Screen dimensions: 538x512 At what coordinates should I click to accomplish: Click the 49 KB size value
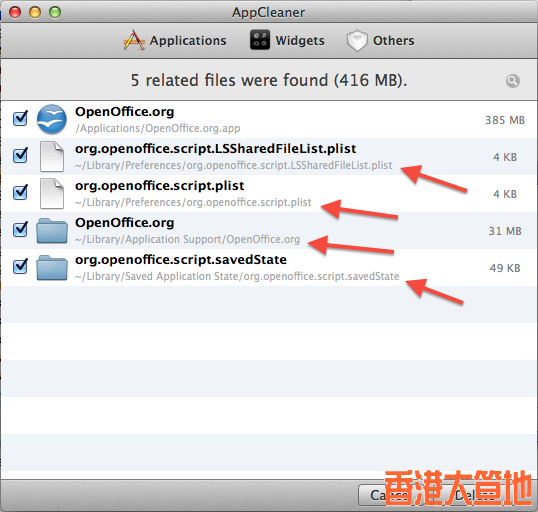[505, 268]
